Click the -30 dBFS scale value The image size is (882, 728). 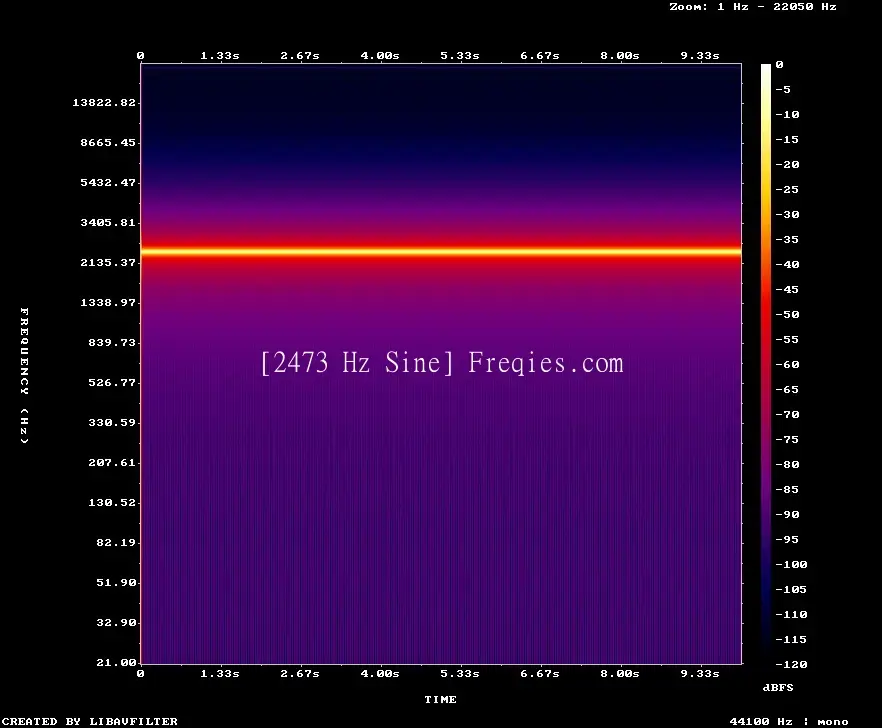click(x=787, y=214)
